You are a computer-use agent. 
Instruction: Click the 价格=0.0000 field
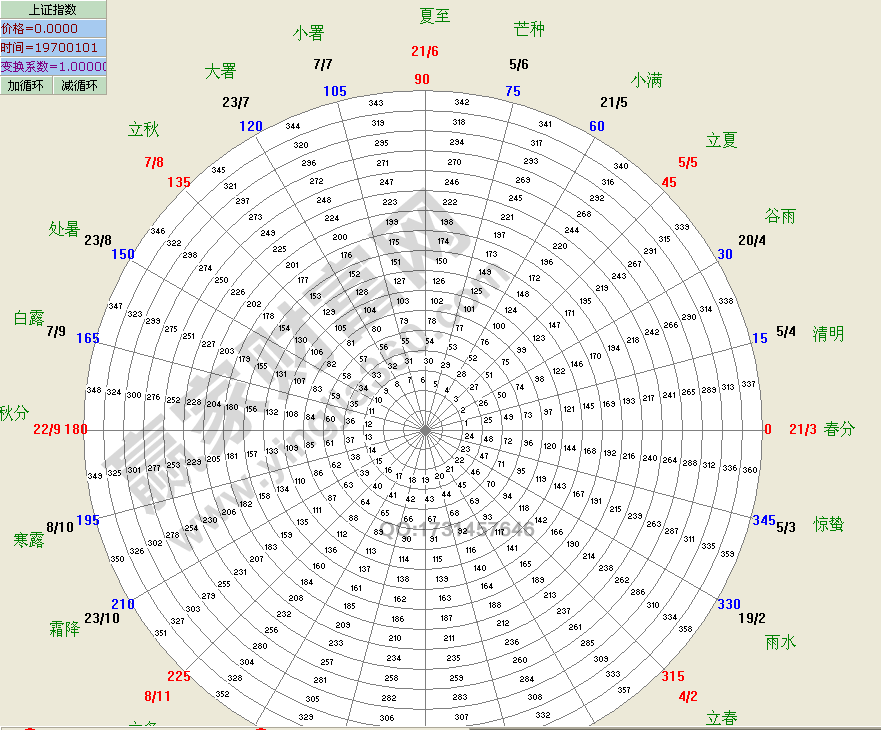tap(53, 28)
